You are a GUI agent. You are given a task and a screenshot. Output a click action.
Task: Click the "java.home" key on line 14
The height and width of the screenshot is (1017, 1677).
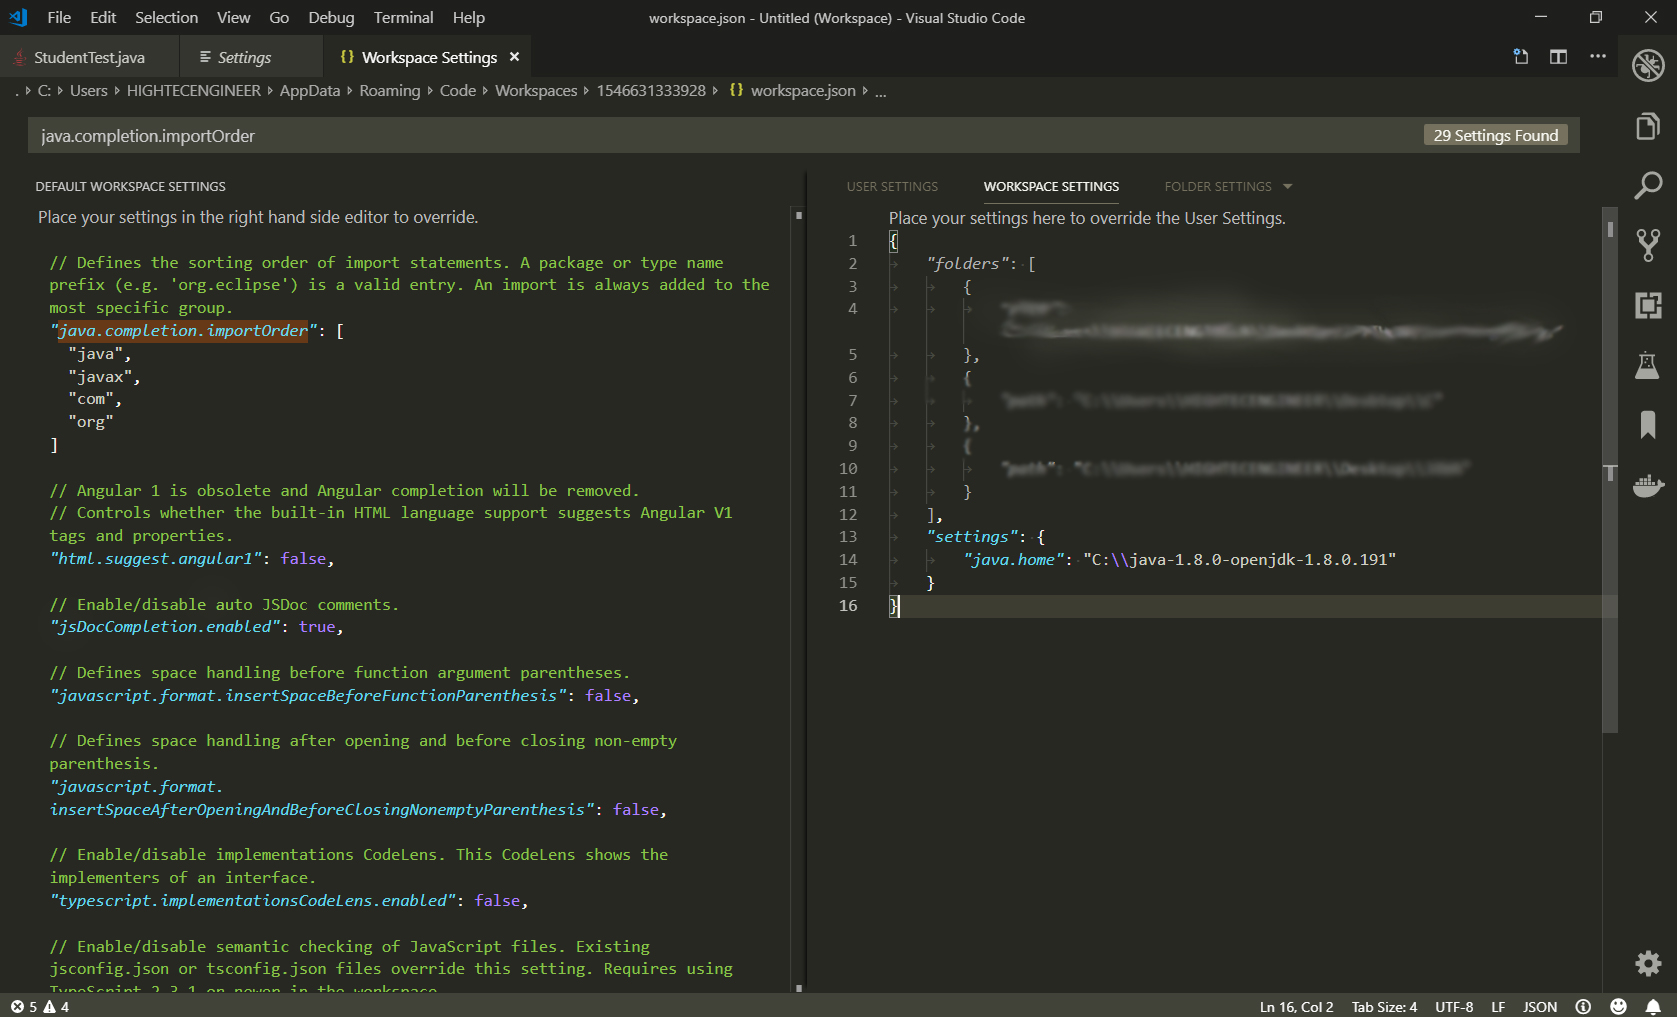[1013, 559]
